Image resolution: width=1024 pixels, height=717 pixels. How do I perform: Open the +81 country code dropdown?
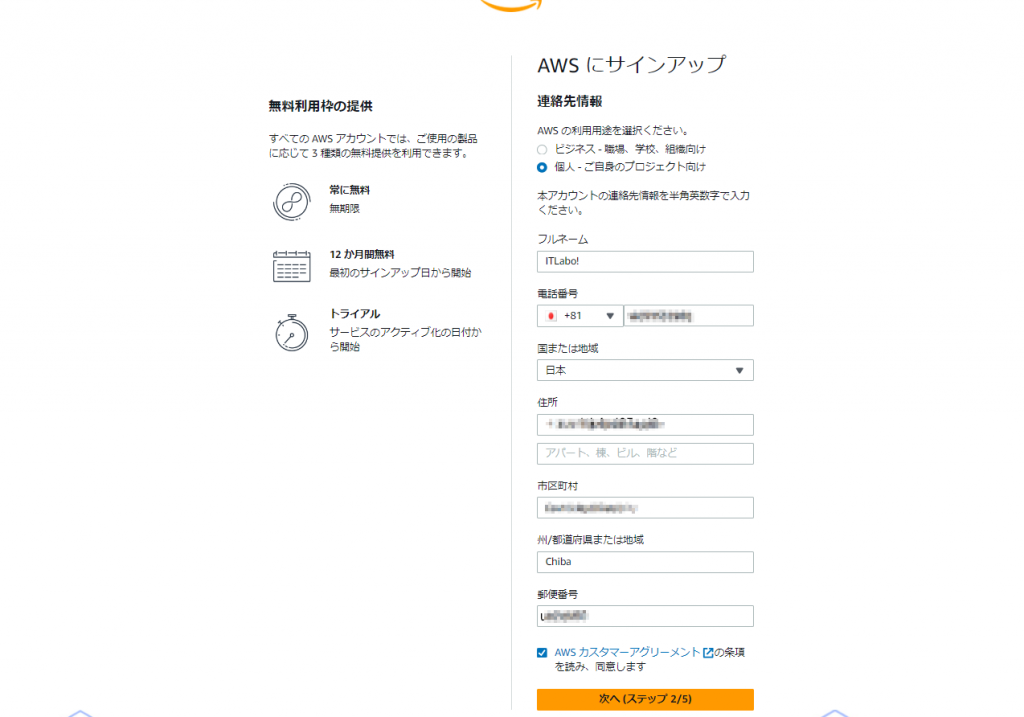[580, 316]
